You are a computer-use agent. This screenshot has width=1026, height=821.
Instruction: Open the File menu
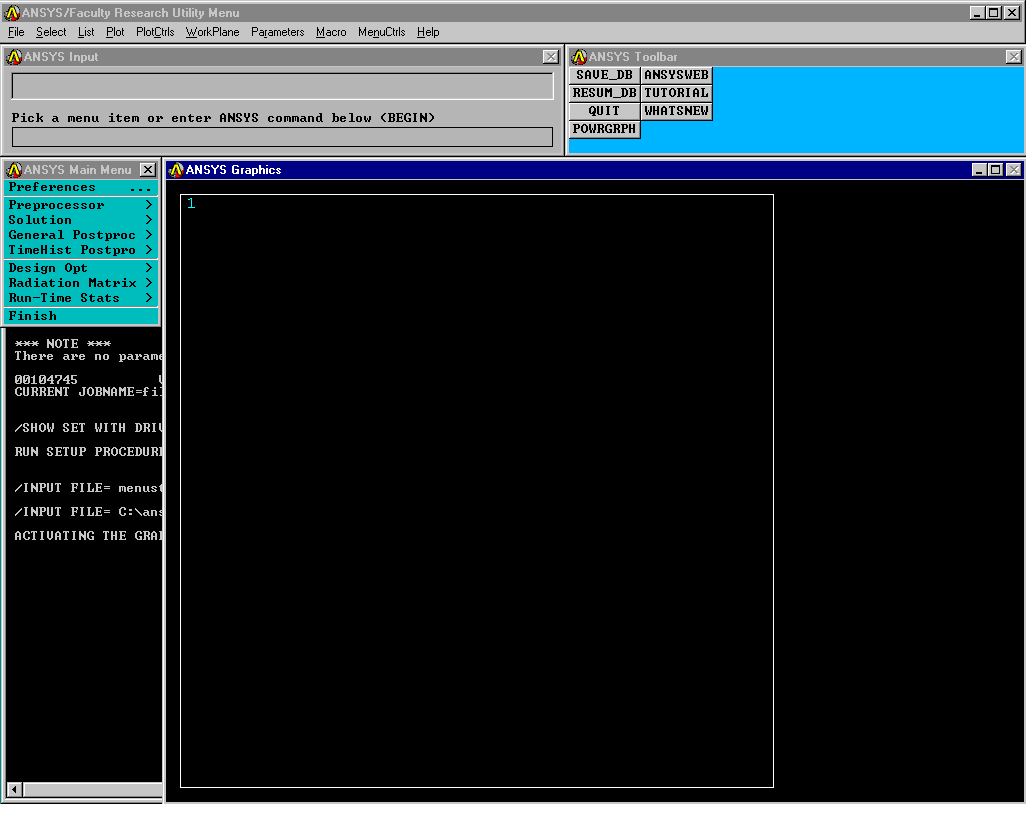tap(16, 32)
